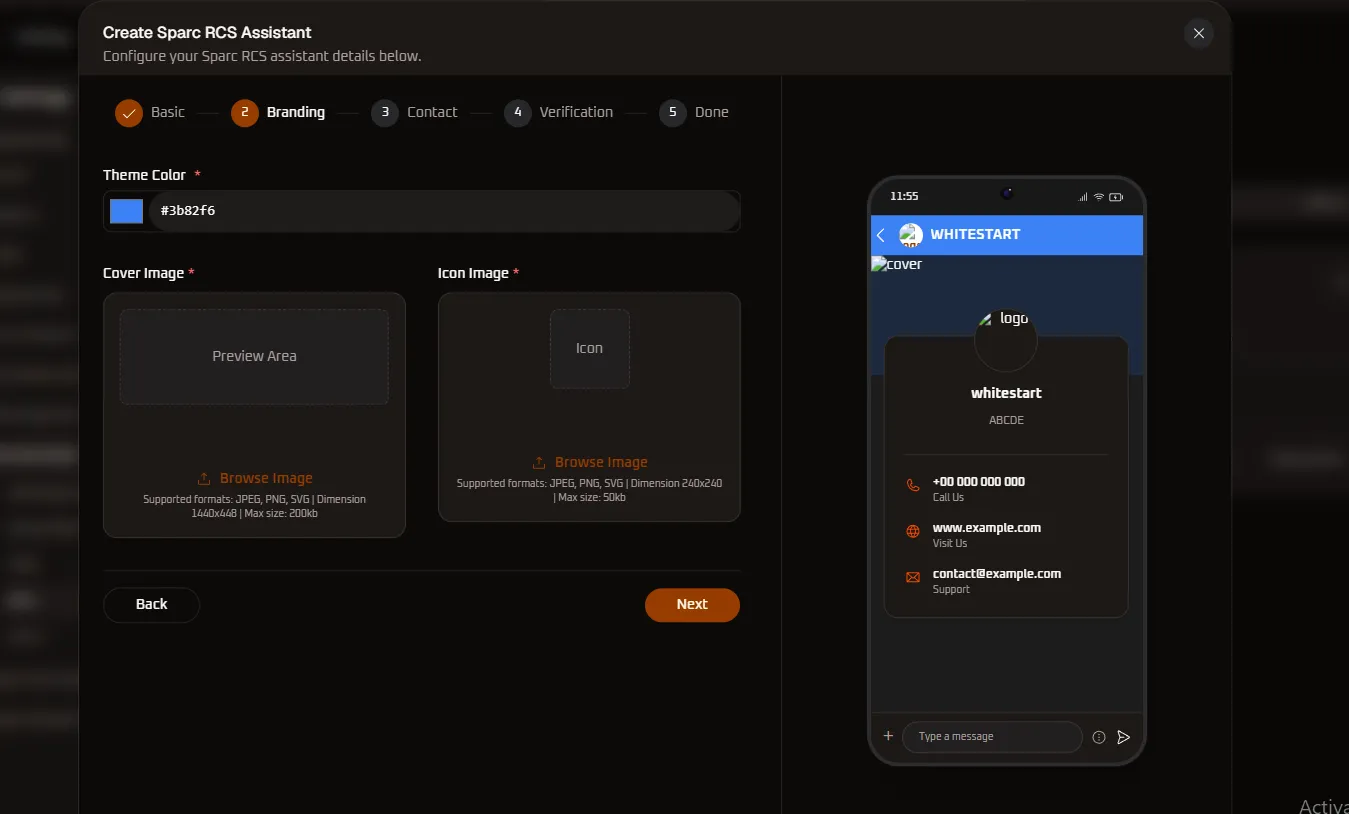Go Back to the previous step
1349x814 pixels.
151,604
